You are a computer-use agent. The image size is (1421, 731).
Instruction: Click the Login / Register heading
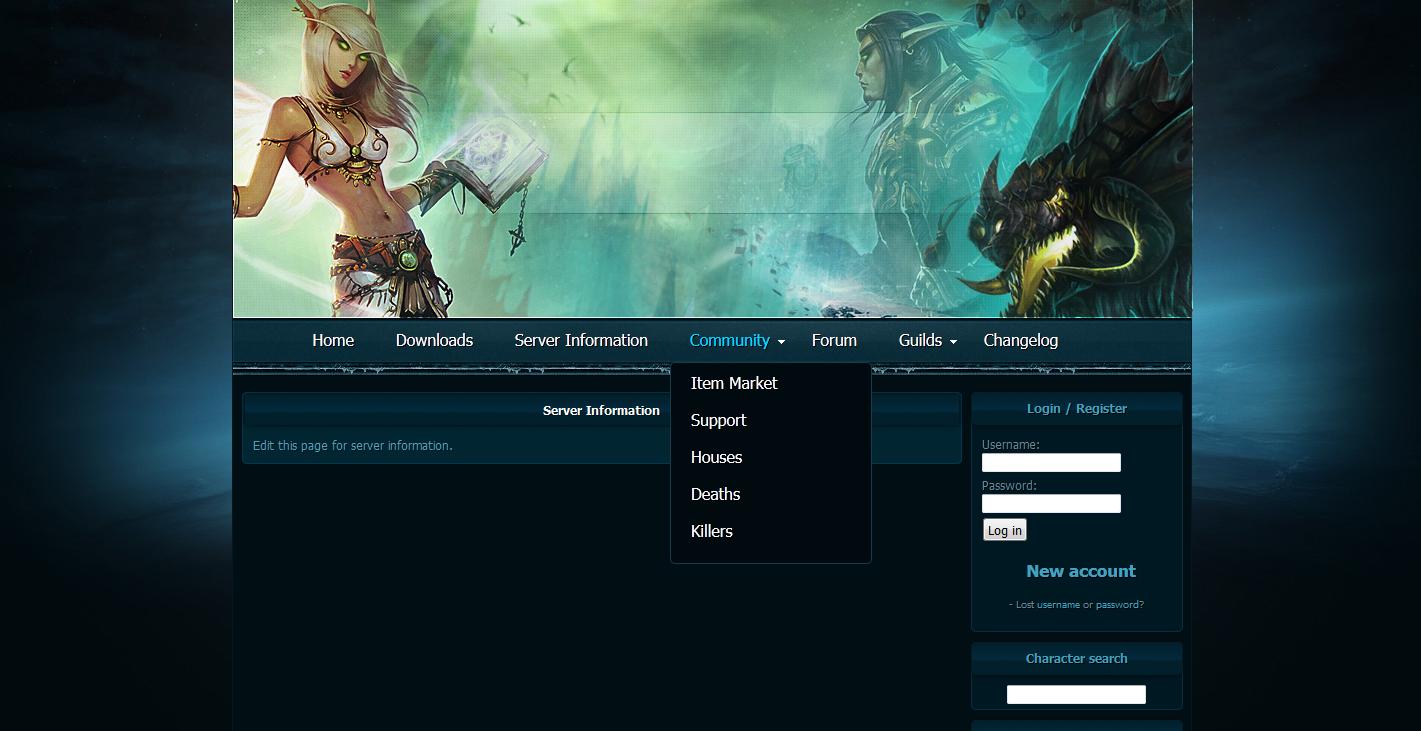tap(1076, 408)
